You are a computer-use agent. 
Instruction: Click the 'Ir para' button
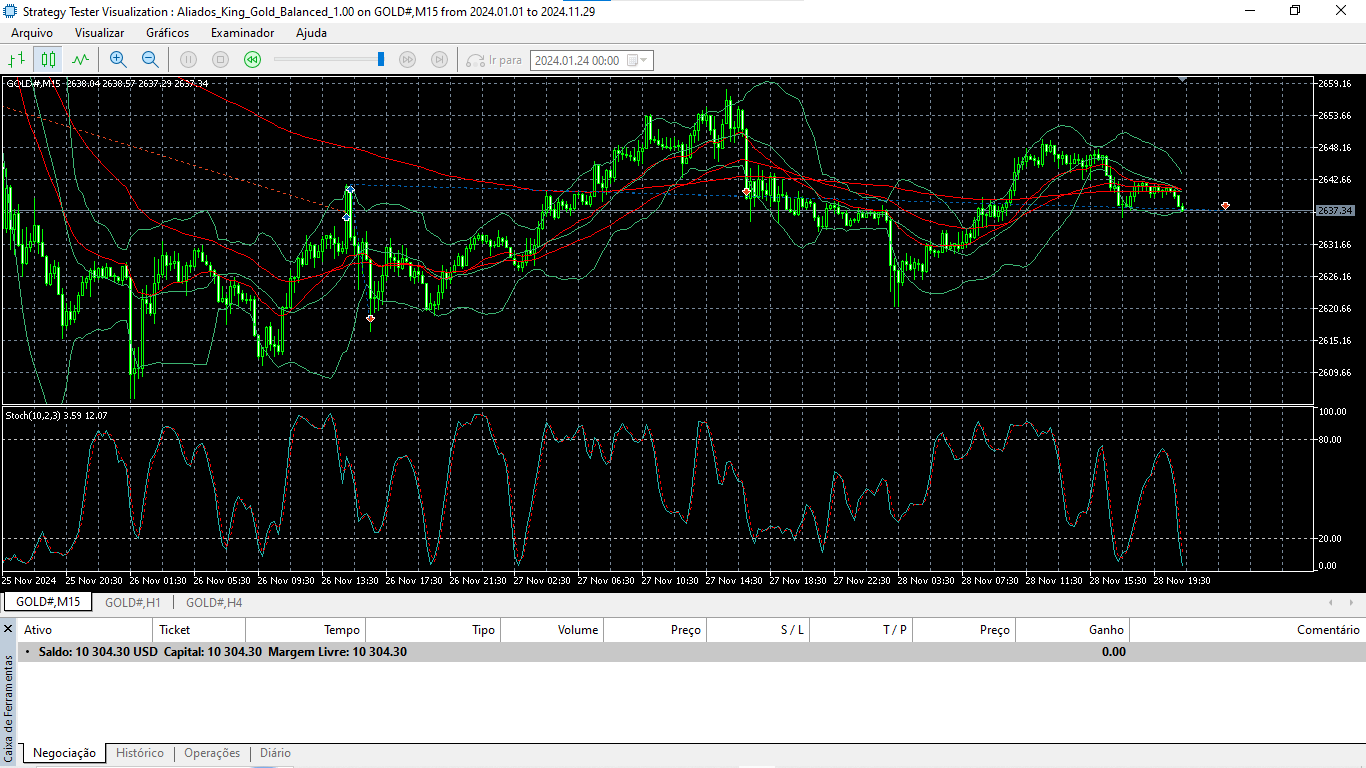(x=494, y=60)
